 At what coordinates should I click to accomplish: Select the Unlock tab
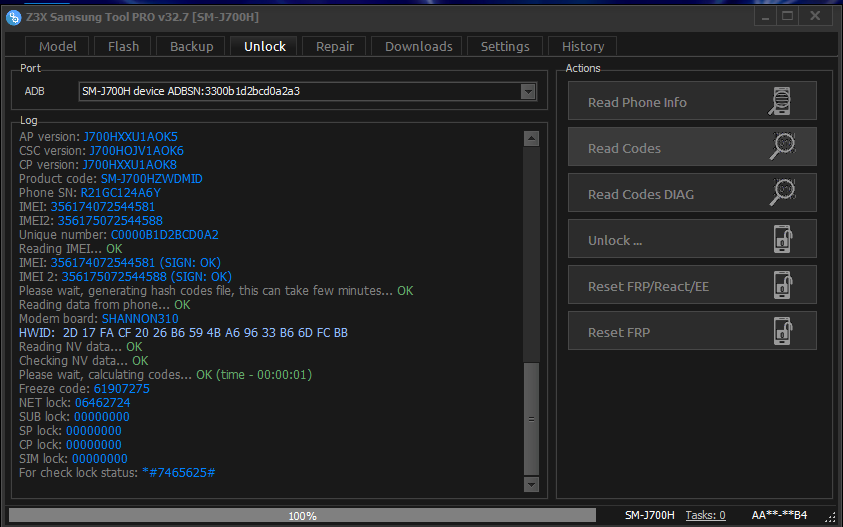(x=265, y=46)
